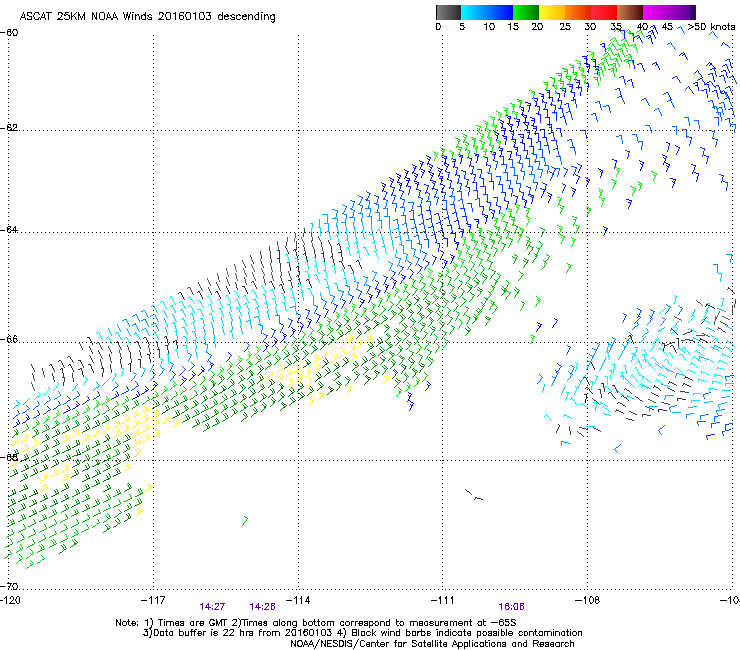
Task: Click the 'Data buffer is 22 hrs' note line
Action: [x=362, y=633]
